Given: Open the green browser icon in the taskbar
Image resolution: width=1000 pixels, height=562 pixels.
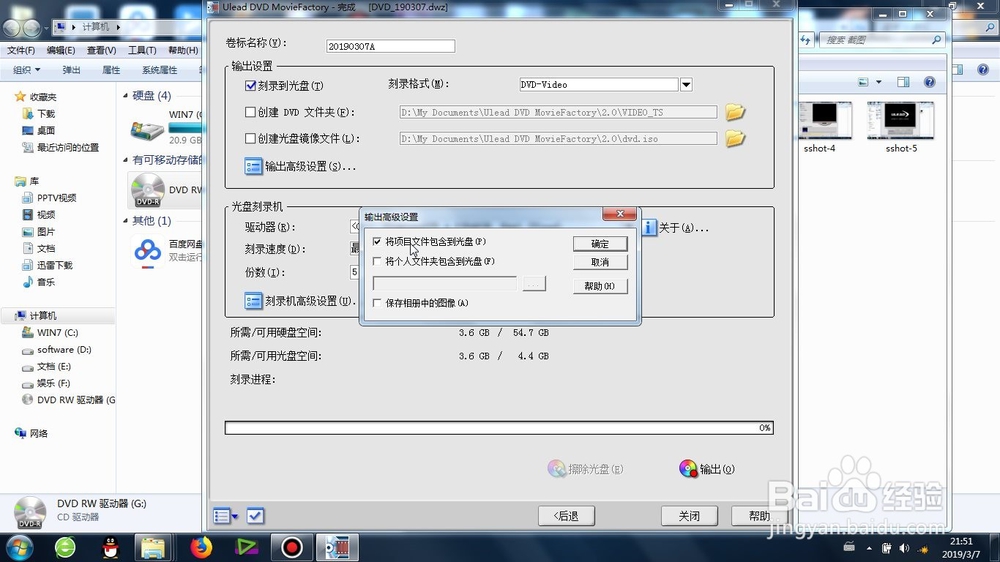Looking at the screenshot, I should click(x=65, y=547).
